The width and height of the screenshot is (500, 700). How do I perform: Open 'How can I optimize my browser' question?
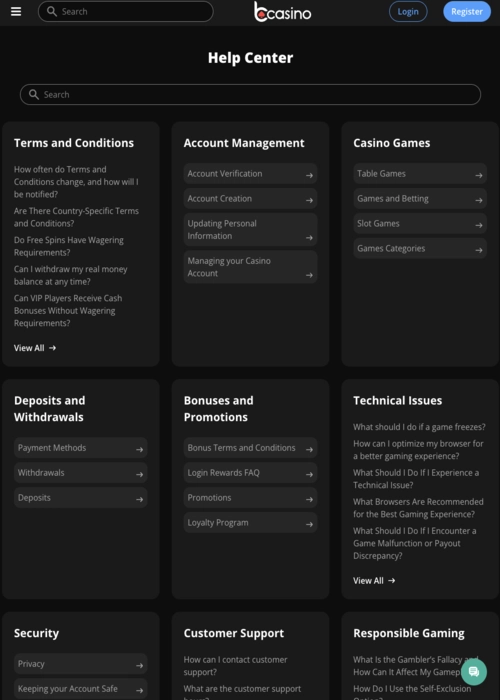click(x=418, y=450)
